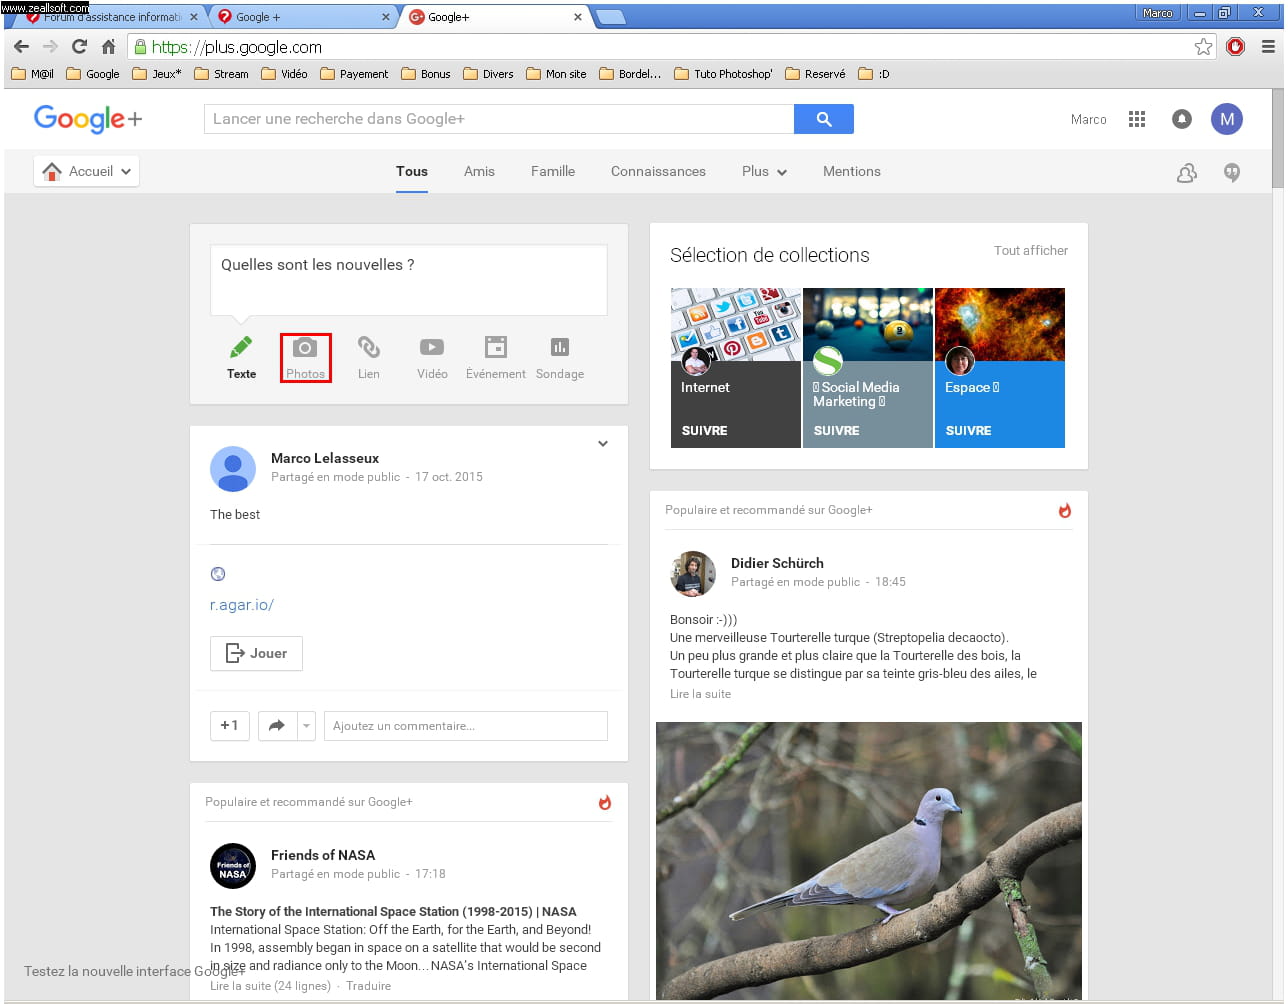Viewport: 1288px width, 1004px height.
Task: Follow the Internet collection
Action: click(705, 431)
